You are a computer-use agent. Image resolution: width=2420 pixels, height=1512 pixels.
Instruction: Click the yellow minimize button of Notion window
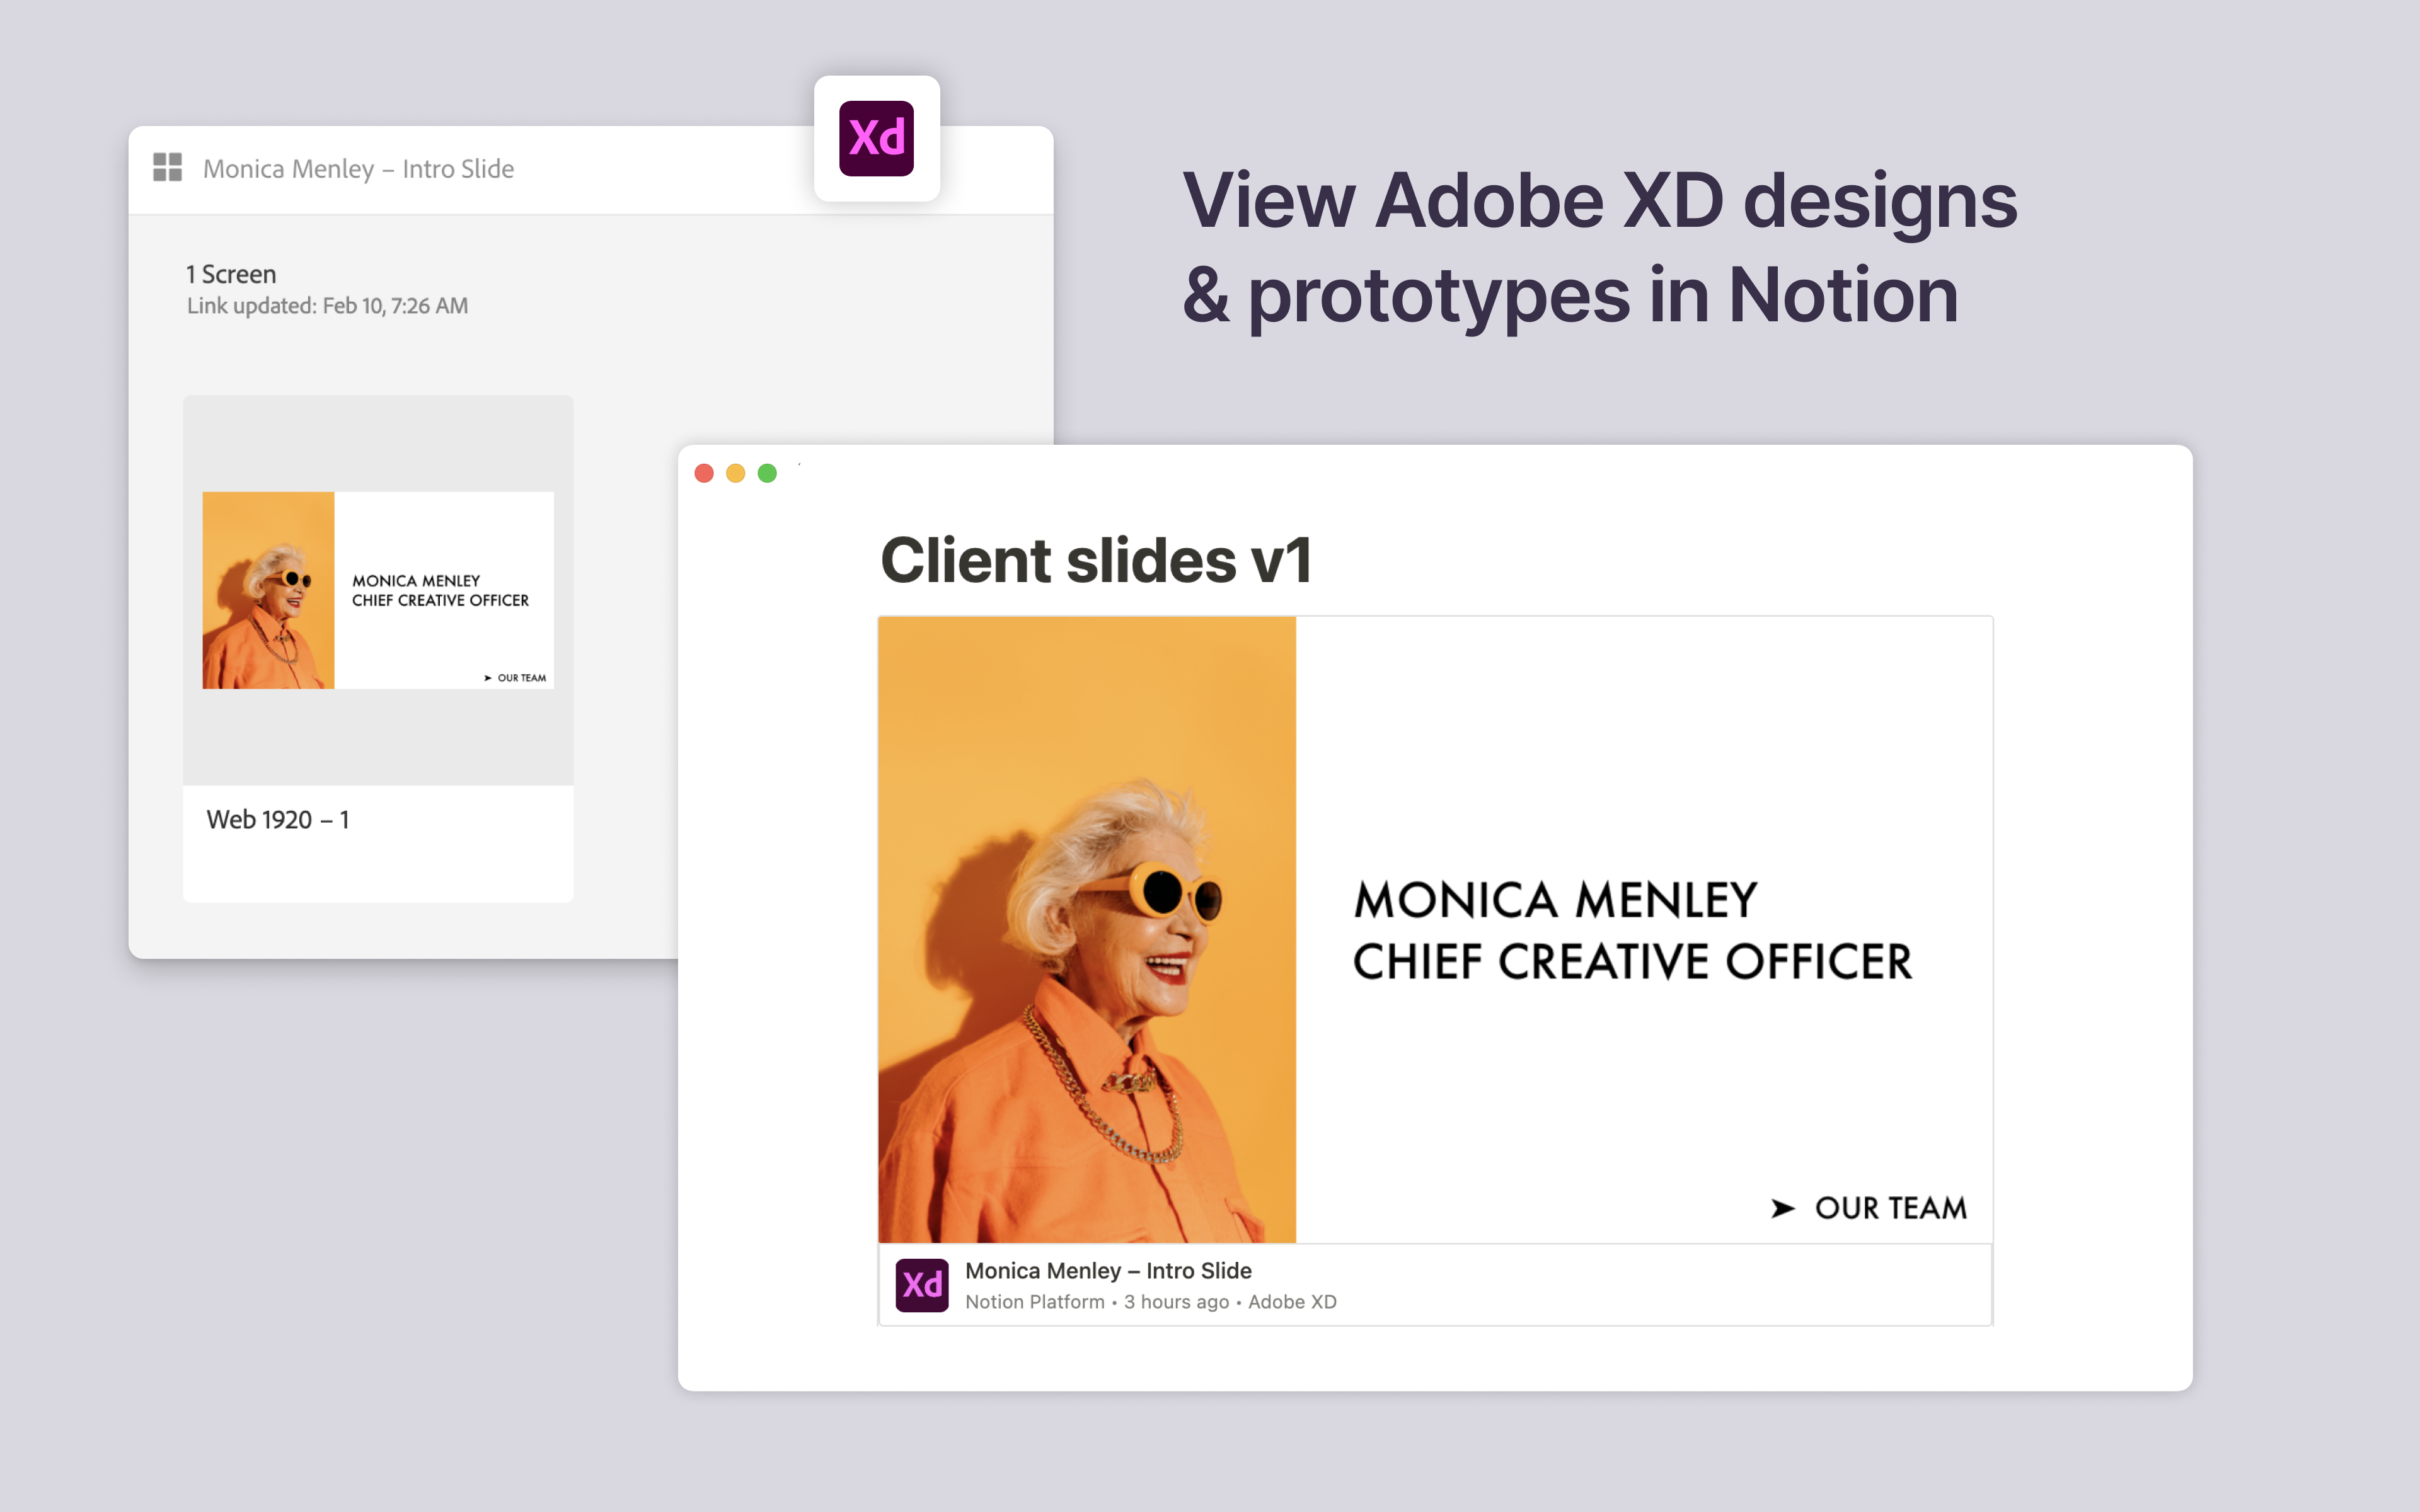(x=736, y=473)
